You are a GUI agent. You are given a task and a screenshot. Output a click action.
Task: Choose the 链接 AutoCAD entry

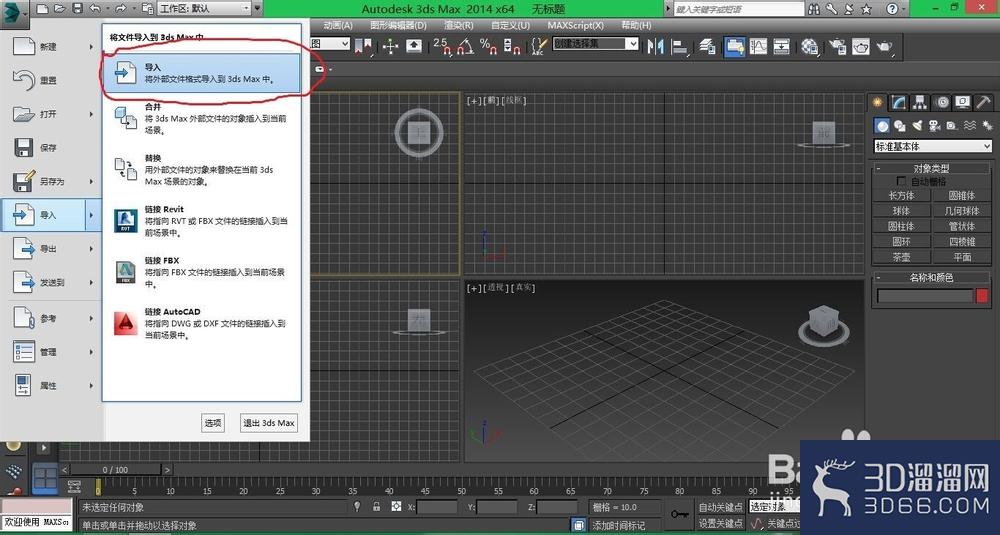coord(202,323)
